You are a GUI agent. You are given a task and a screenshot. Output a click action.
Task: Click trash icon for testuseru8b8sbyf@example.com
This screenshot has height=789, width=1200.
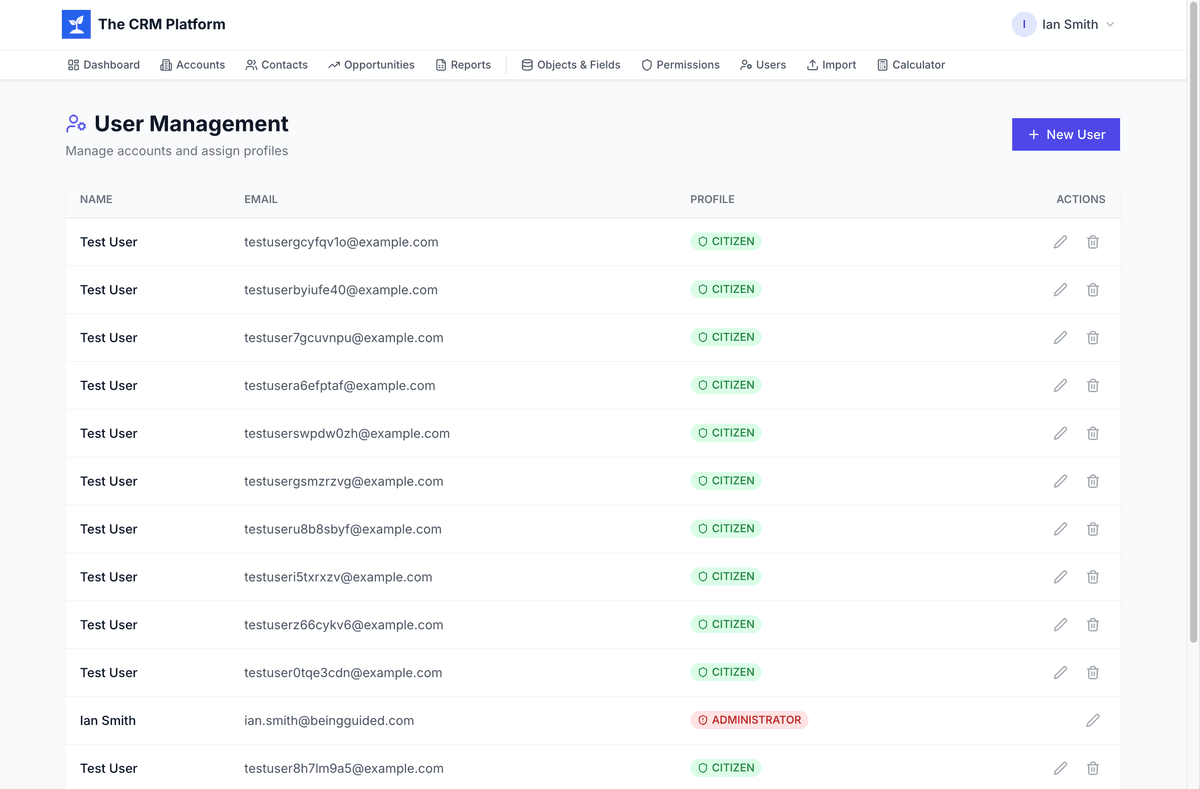[1093, 529]
